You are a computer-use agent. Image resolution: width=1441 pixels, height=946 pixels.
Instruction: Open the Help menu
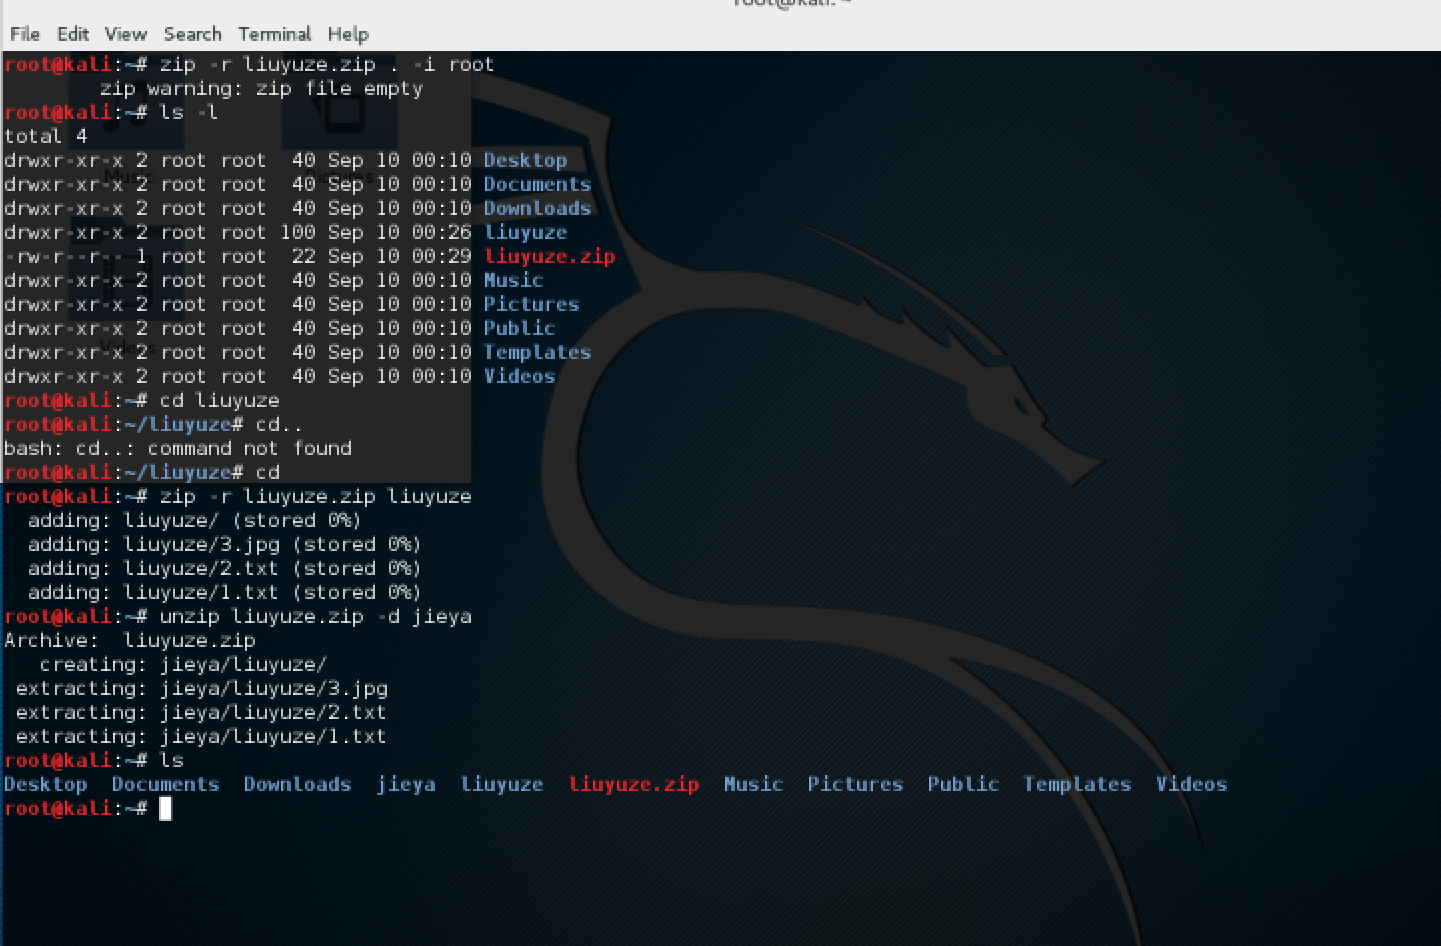348,34
